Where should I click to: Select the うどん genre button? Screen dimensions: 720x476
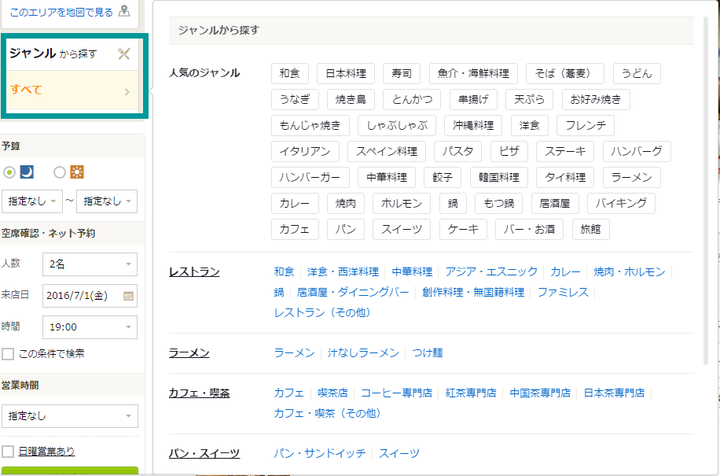point(637,73)
